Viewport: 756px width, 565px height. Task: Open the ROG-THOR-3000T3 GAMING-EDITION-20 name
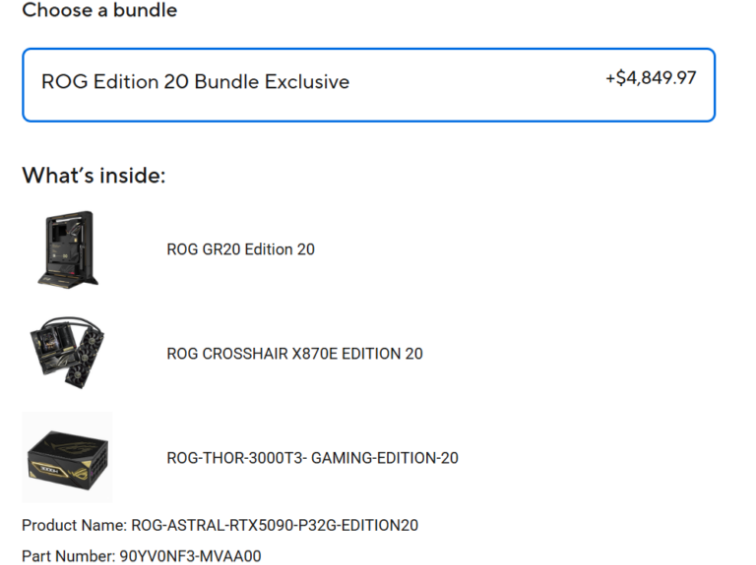[312, 457]
